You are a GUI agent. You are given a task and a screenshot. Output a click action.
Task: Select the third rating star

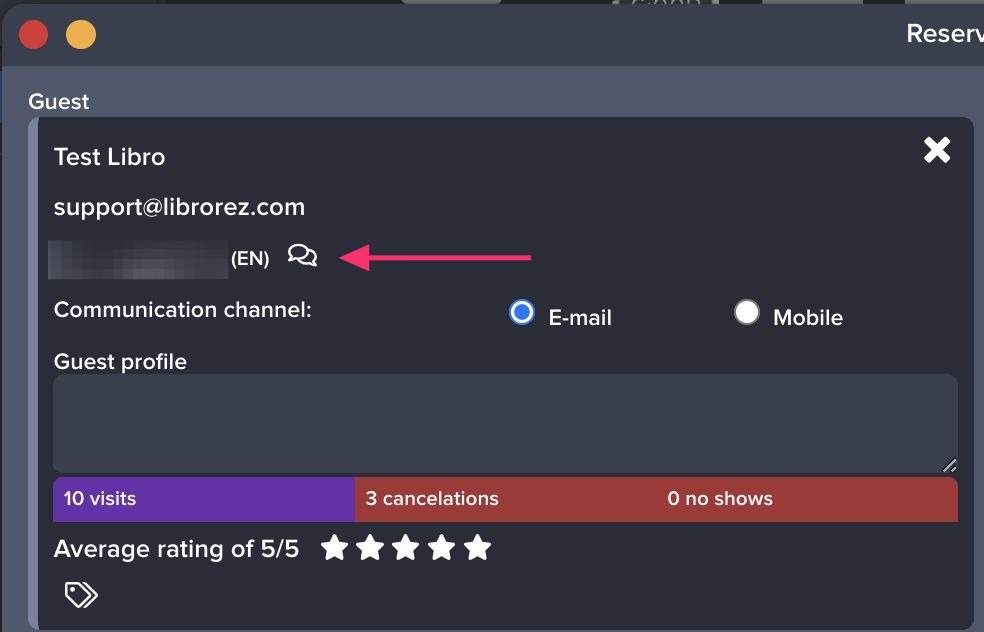point(406,548)
